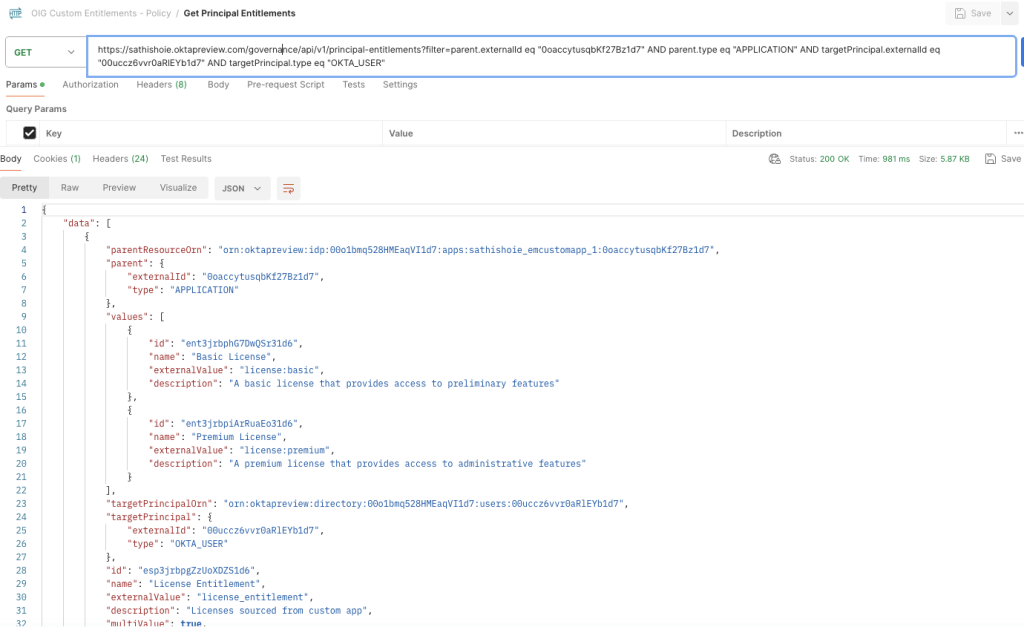Click the network globe icon beside Status
Image resolution: width=1024 pixels, height=627 pixels.
(775, 159)
